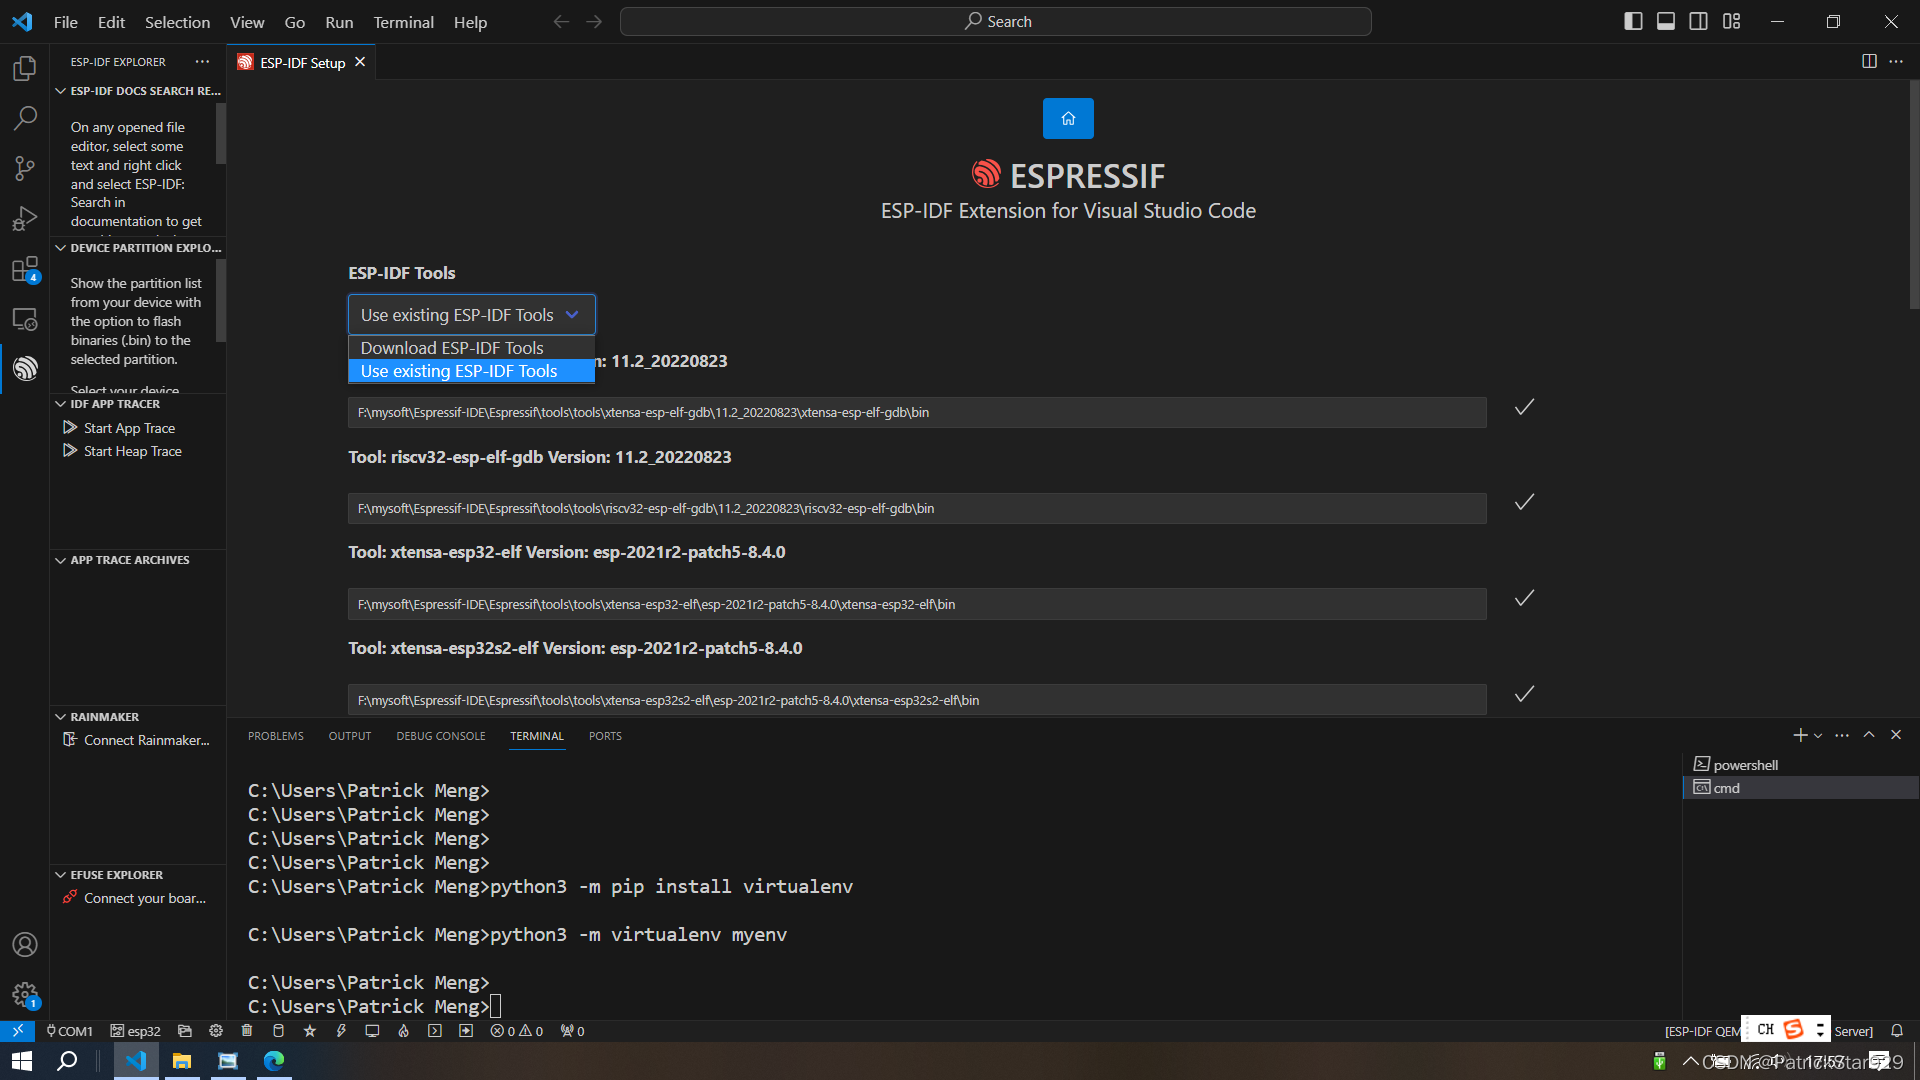Viewport: 1920px width, 1080px height.
Task: Select the cmd terminal instance
Action: click(x=1800, y=788)
